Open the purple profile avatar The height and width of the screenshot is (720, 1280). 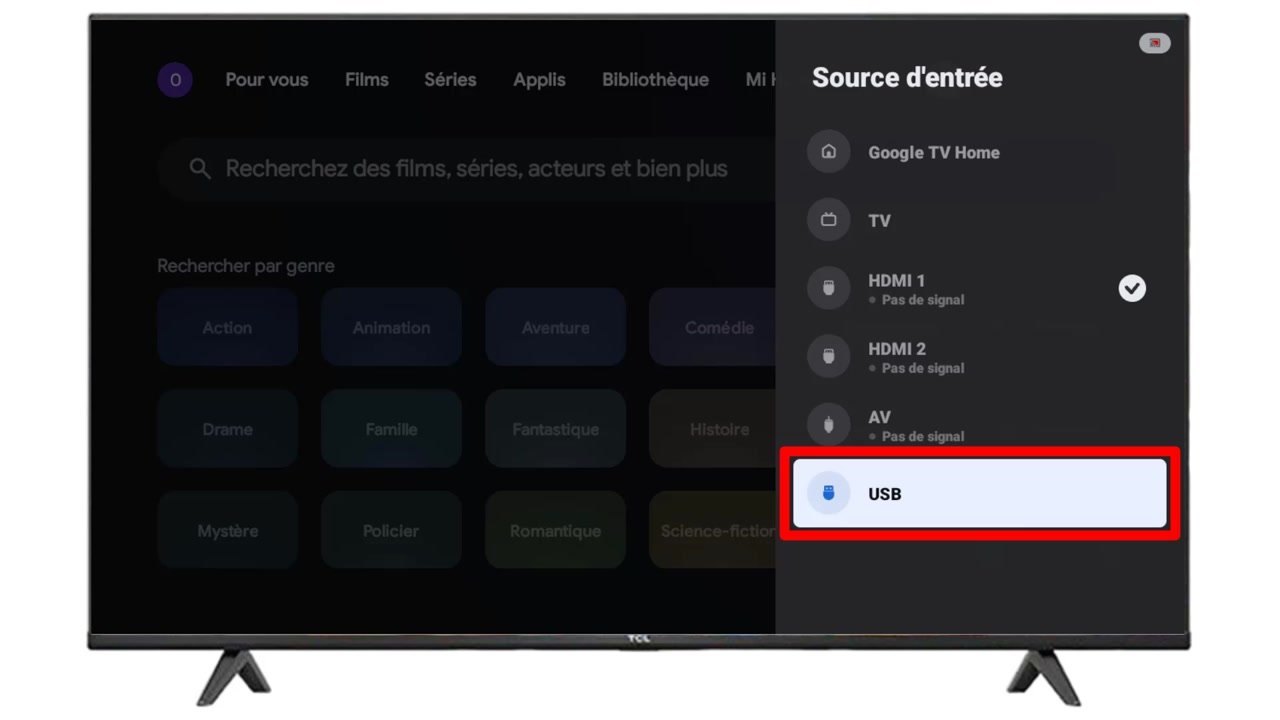175,80
